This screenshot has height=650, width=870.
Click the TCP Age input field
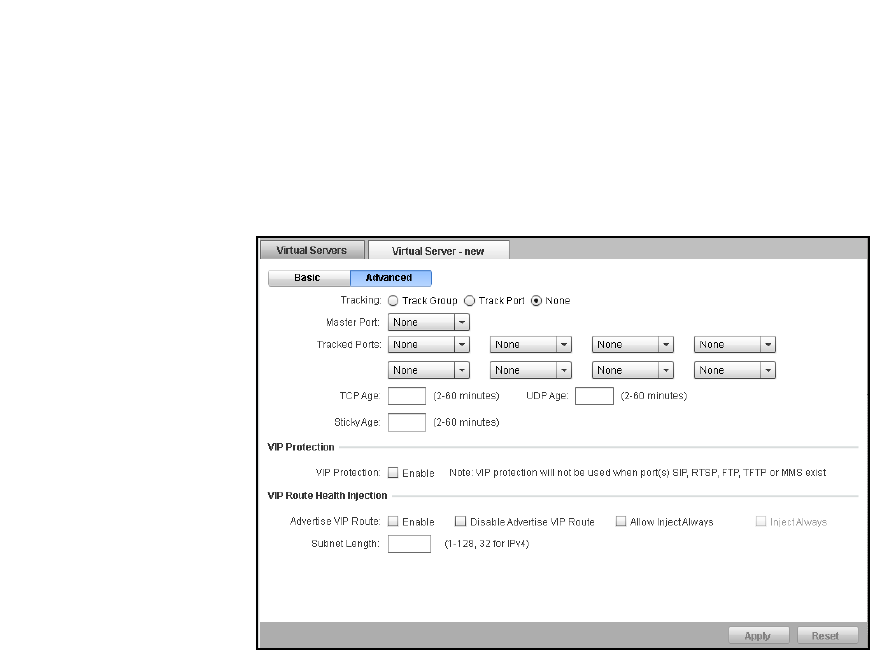pyautogui.click(x=406, y=396)
